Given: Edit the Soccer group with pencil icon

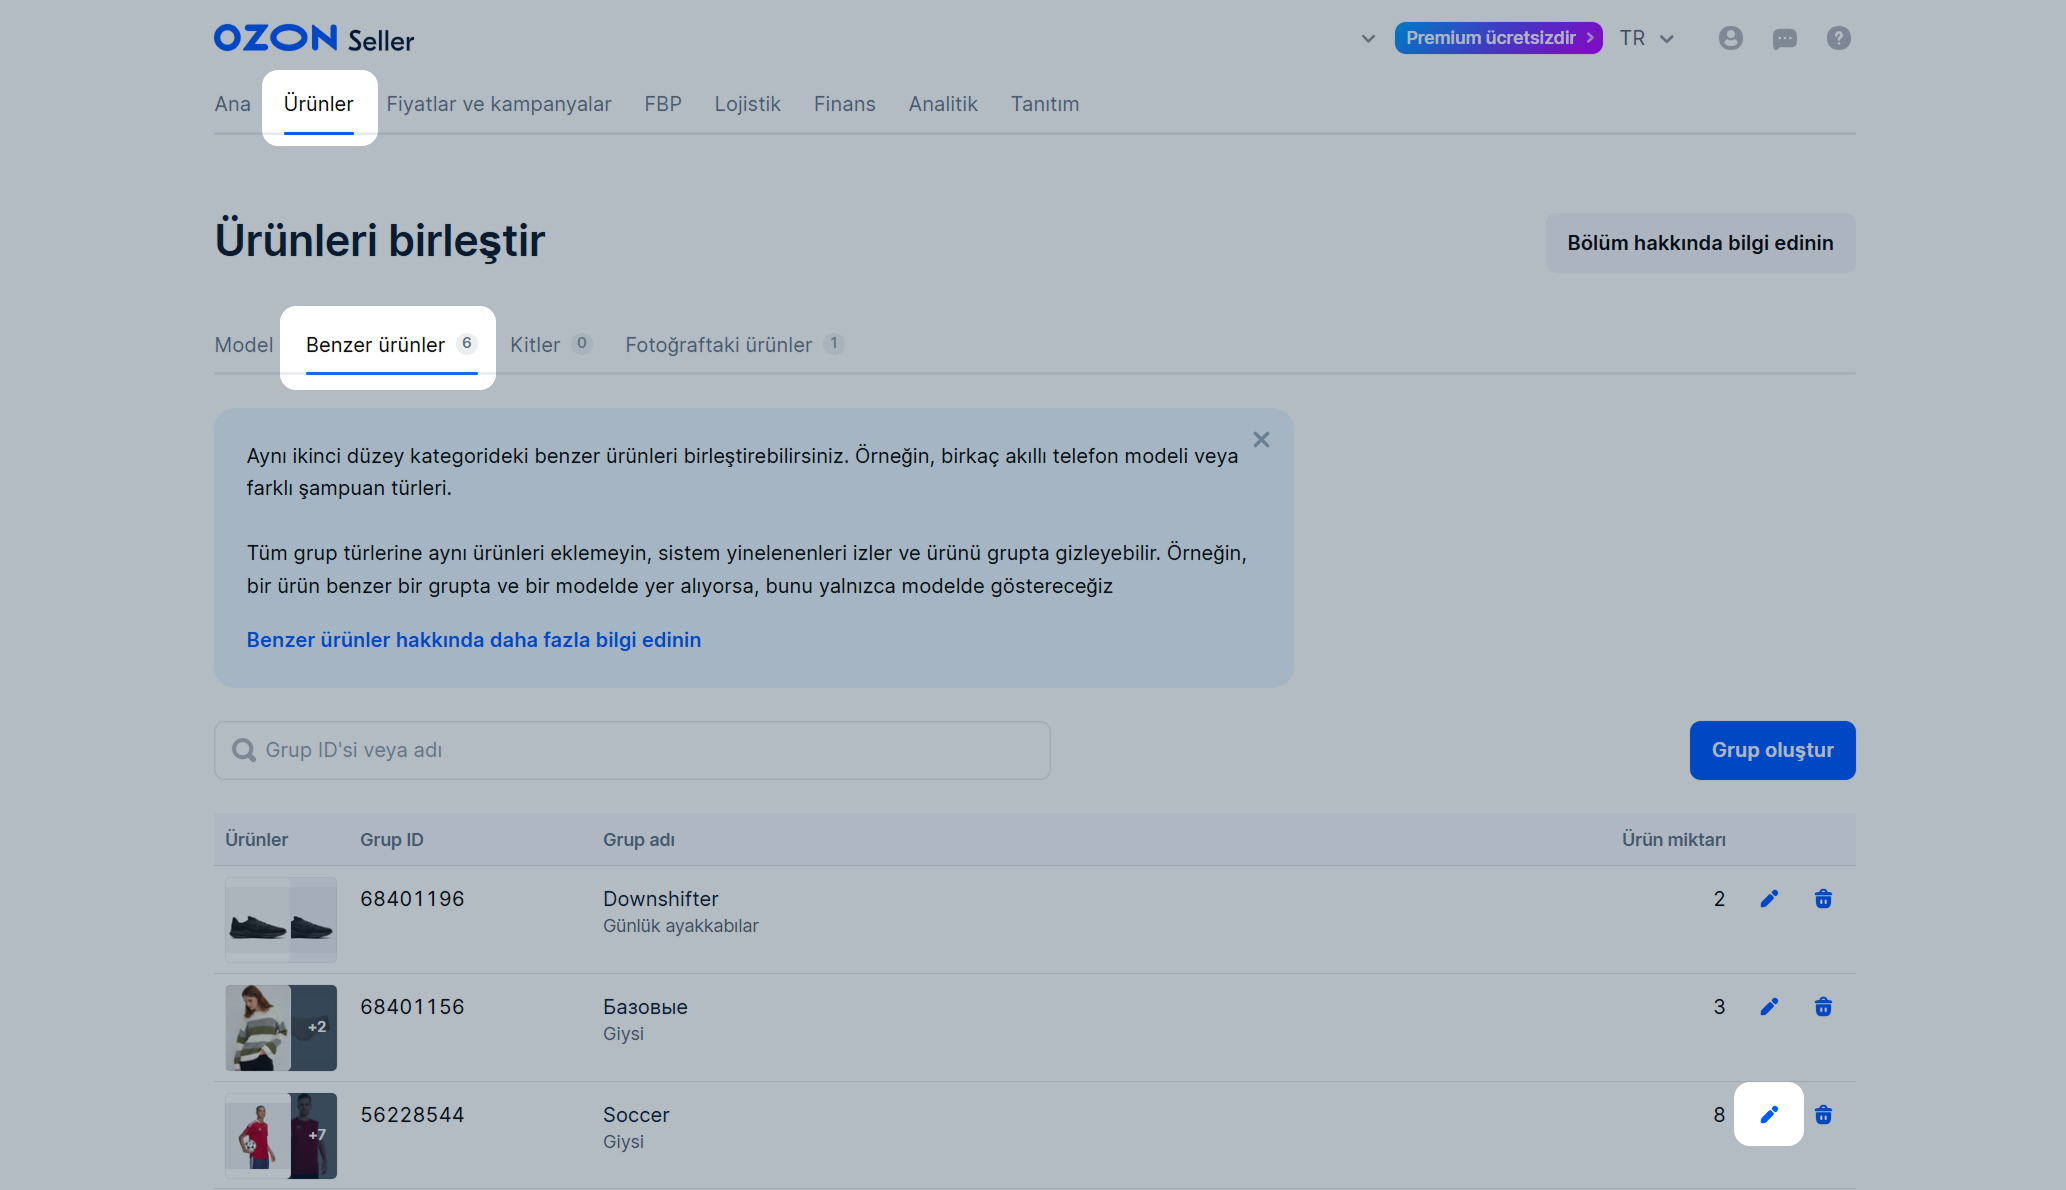Looking at the screenshot, I should pyautogui.click(x=1769, y=1114).
